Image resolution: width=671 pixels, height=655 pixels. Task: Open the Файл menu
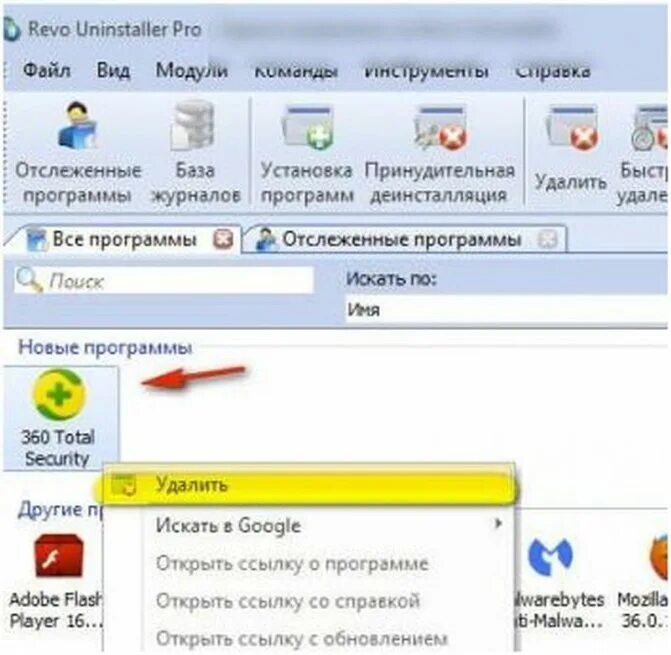pos(47,70)
